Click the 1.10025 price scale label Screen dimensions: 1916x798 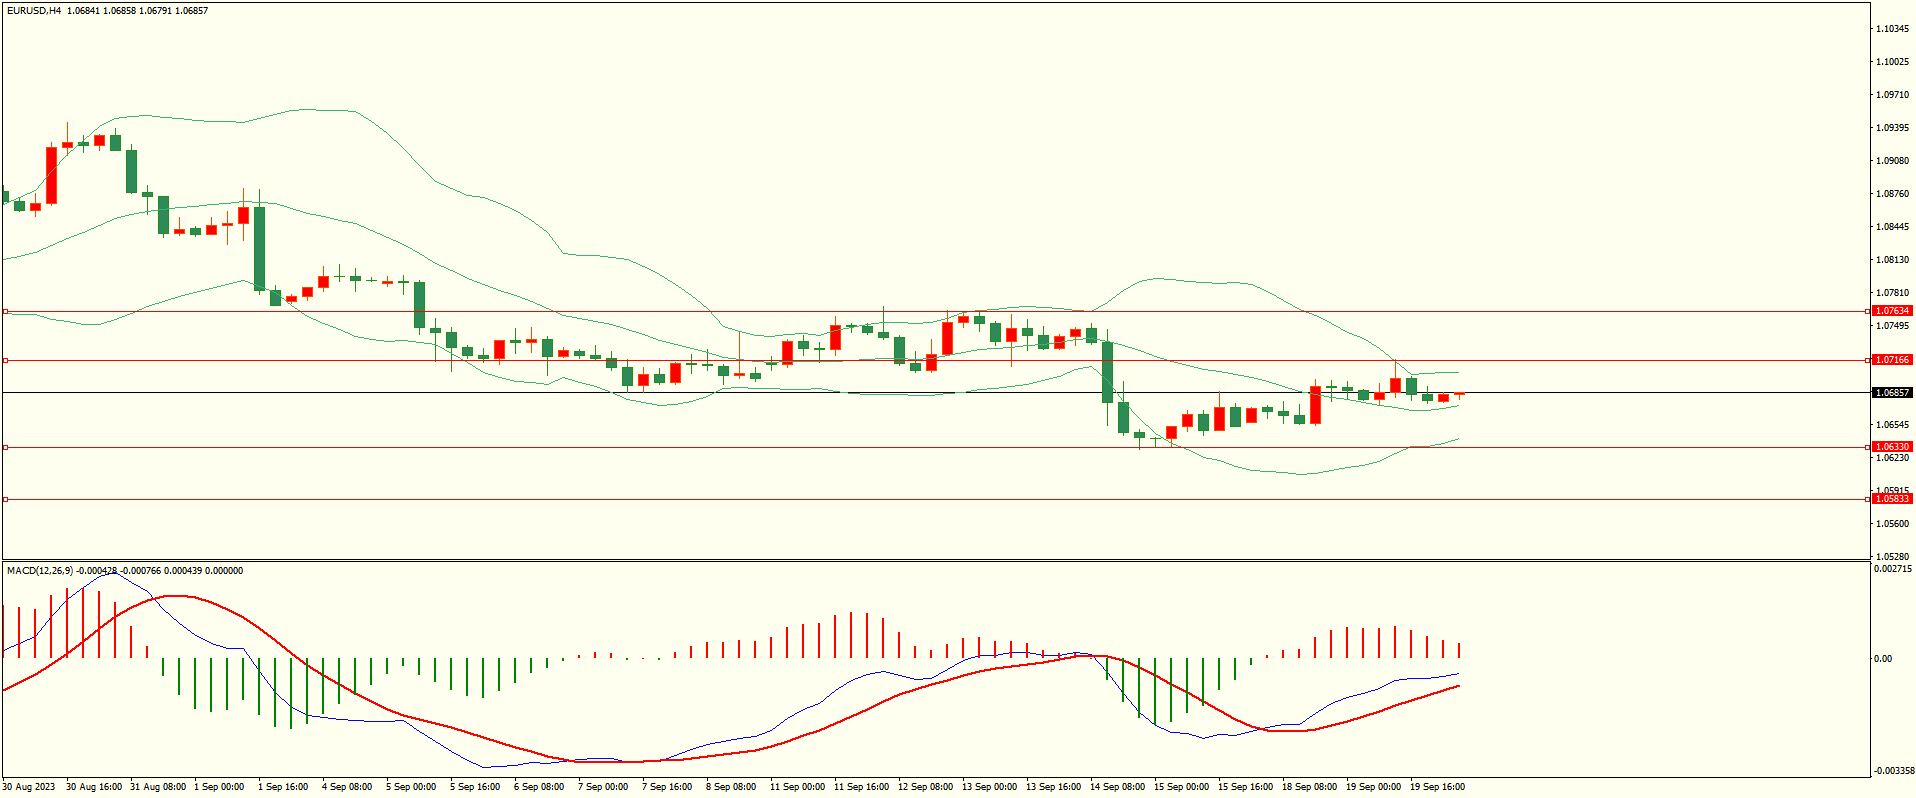pyautogui.click(x=1892, y=62)
